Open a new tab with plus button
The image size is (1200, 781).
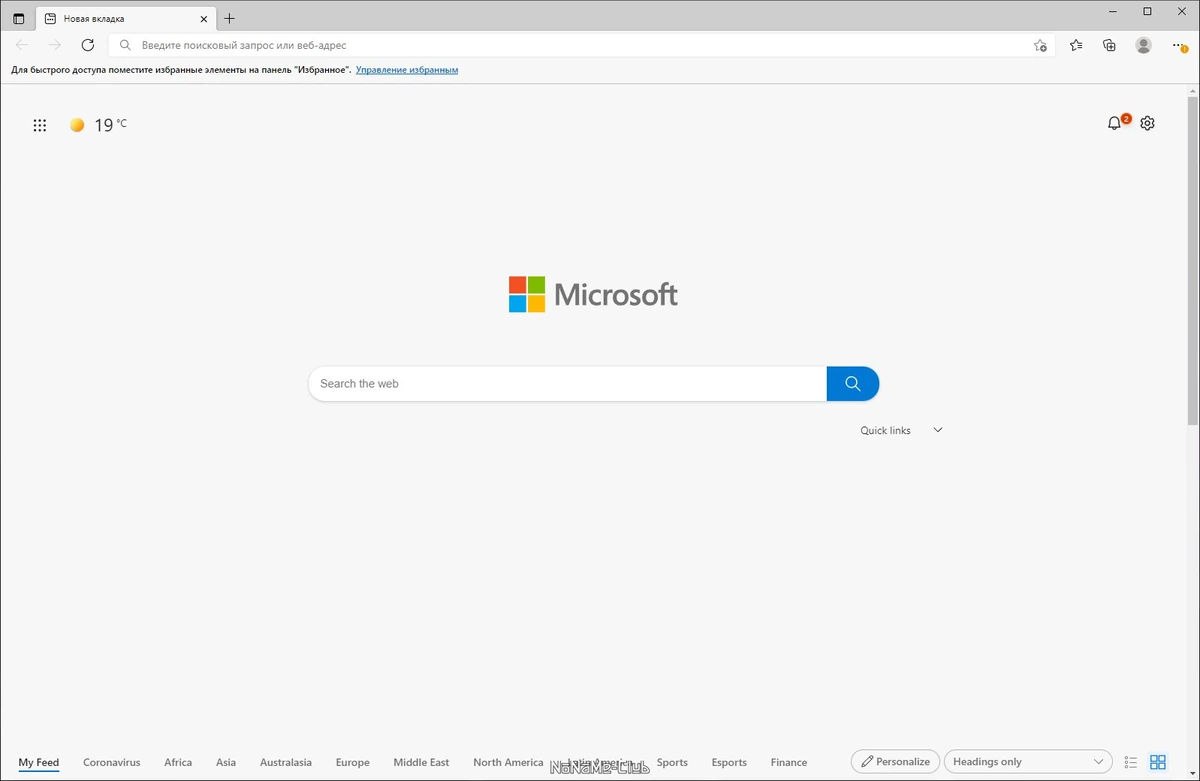229,18
